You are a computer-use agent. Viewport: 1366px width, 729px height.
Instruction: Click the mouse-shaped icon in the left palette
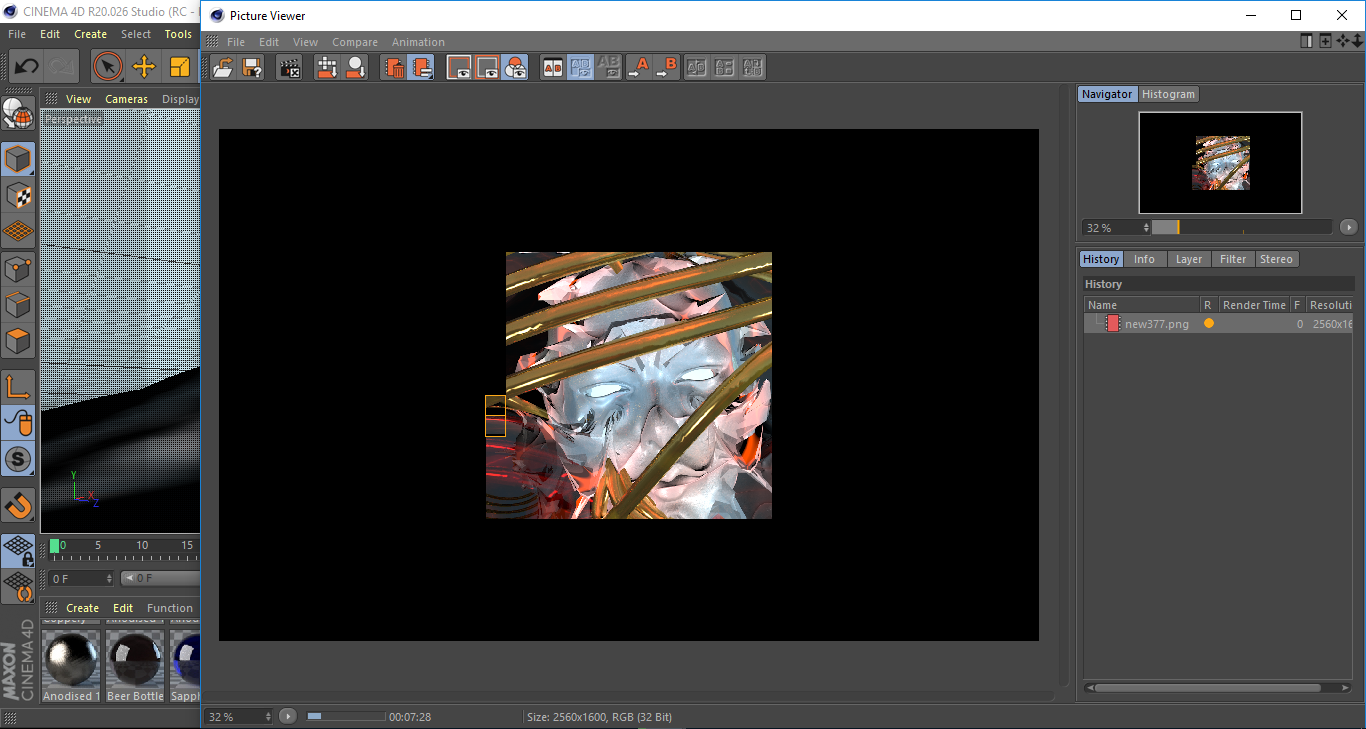(18, 423)
